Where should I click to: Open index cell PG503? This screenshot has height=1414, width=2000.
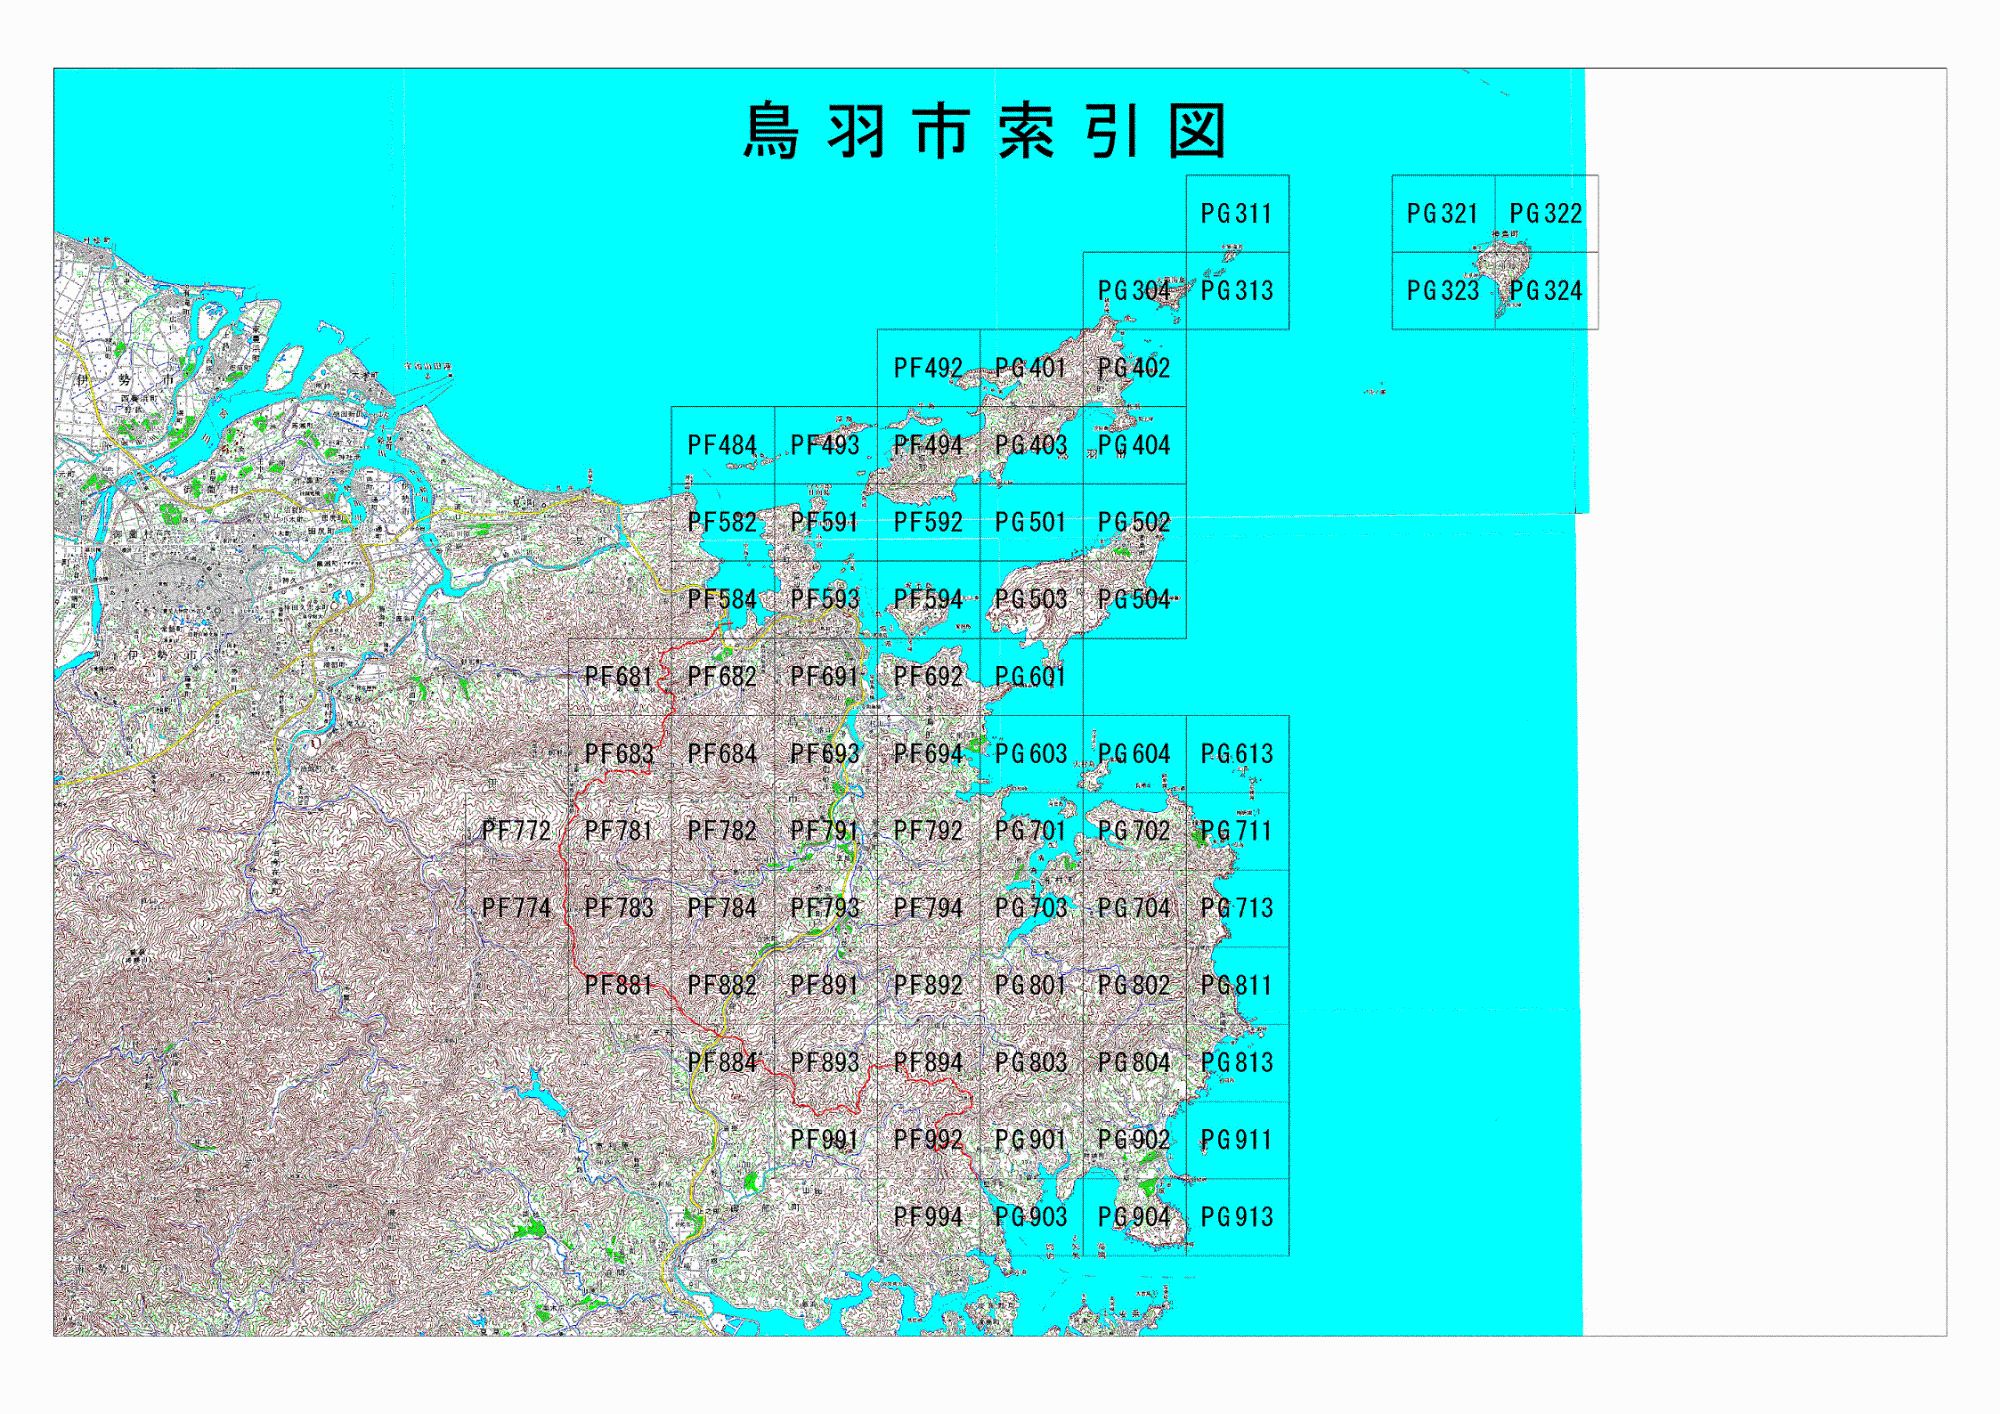[1031, 599]
